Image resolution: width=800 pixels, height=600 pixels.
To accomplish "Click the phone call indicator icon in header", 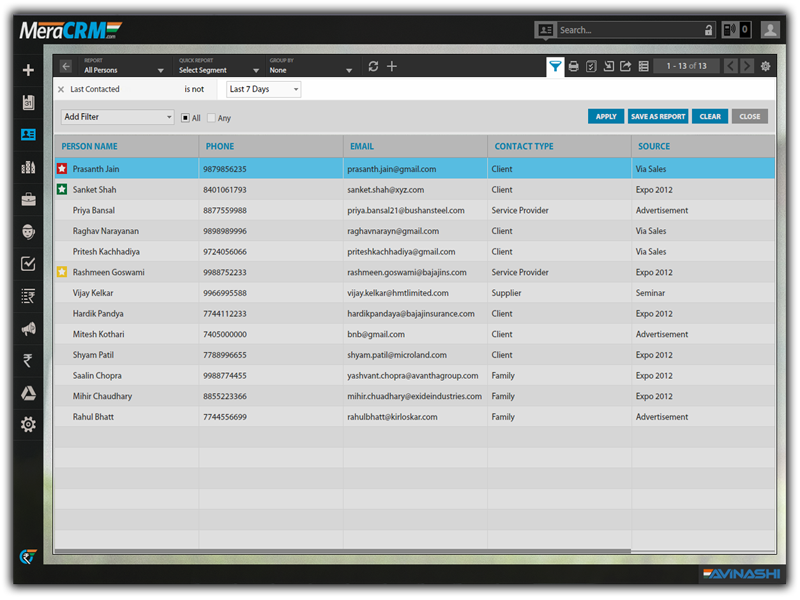I will [x=731, y=30].
